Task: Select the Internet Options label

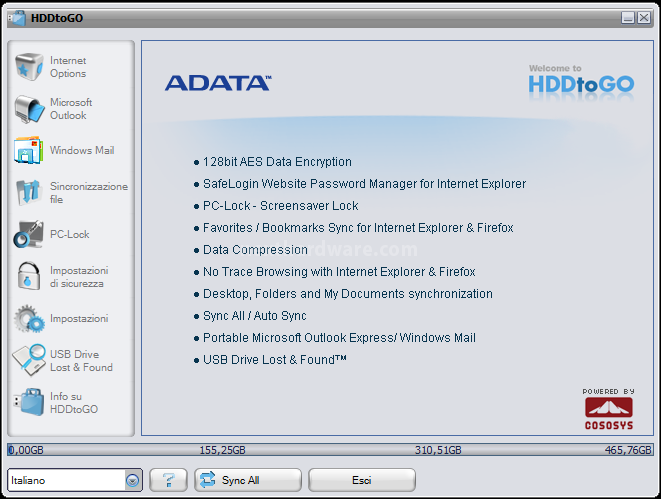Action: tap(68, 67)
